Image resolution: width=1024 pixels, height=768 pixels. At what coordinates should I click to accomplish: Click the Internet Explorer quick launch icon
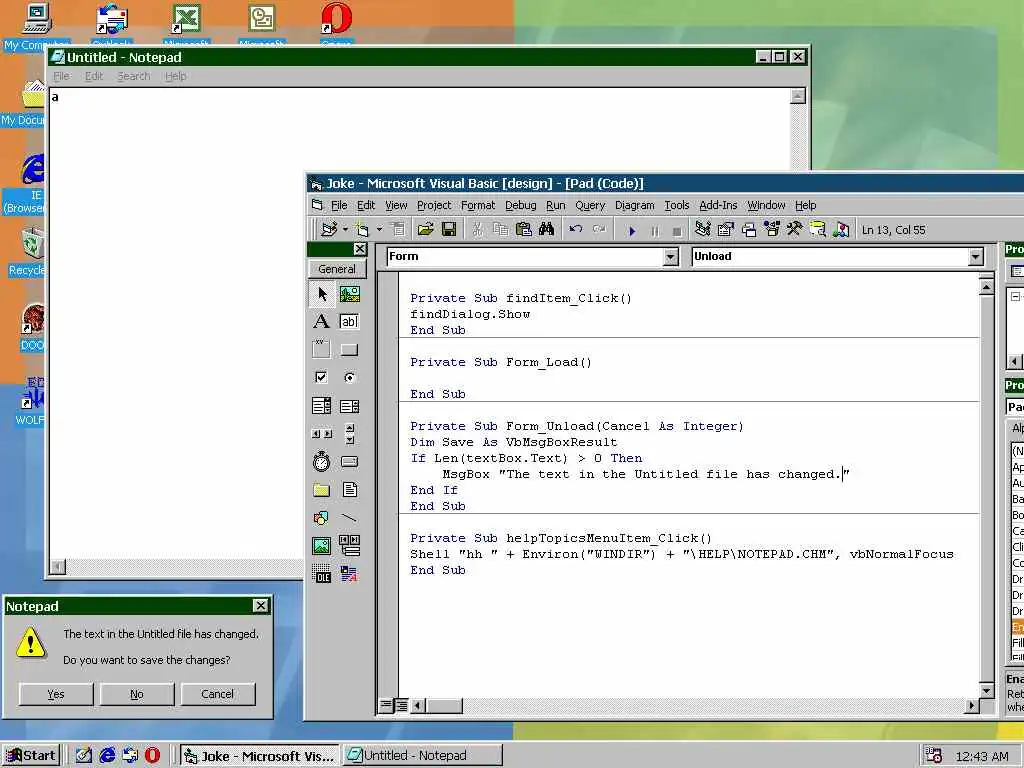[x=107, y=756]
